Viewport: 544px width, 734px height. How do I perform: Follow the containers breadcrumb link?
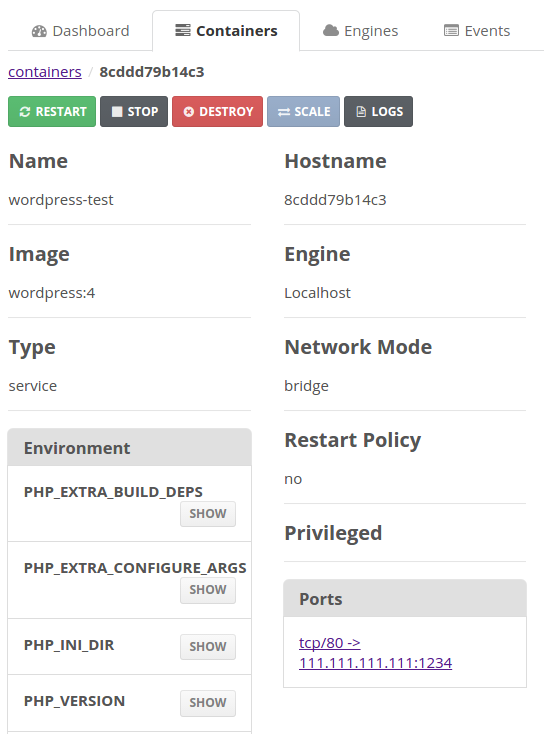(45, 72)
